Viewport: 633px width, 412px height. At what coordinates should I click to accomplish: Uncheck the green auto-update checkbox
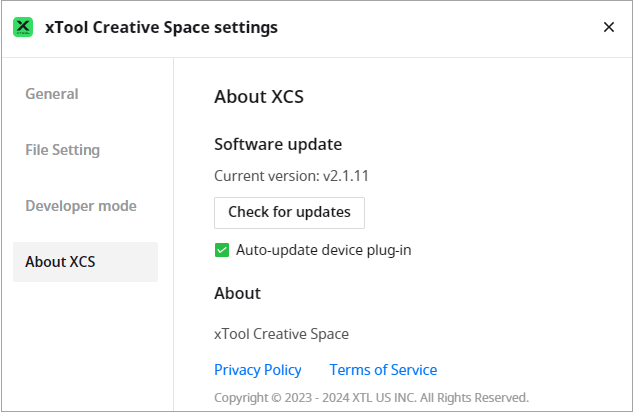tap(222, 250)
